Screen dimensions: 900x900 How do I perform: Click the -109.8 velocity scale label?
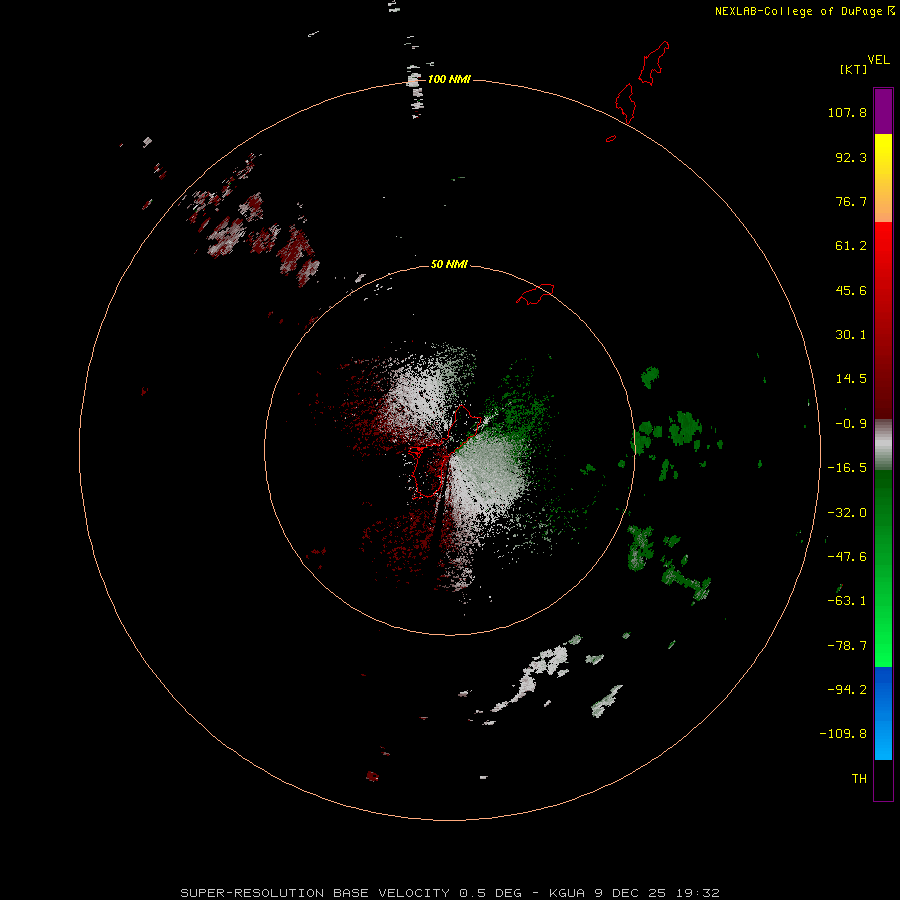pyautogui.click(x=843, y=734)
